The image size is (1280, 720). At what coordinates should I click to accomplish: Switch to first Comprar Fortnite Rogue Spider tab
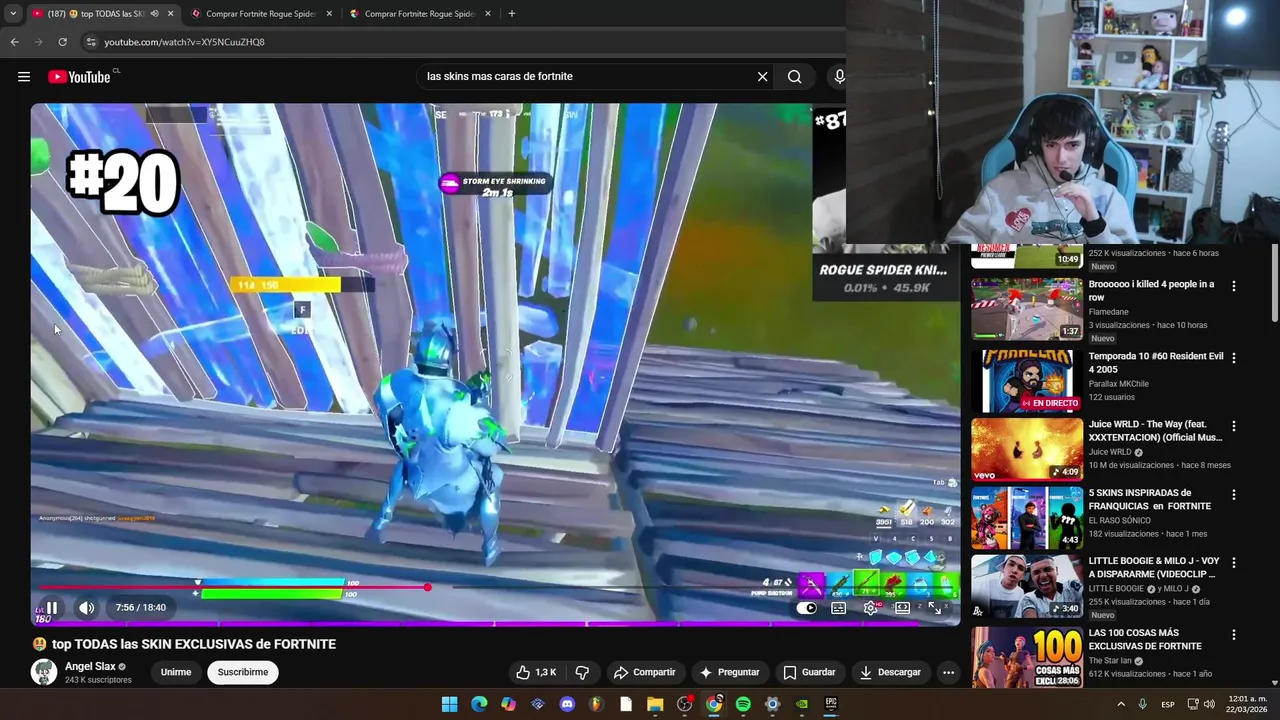tap(262, 14)
